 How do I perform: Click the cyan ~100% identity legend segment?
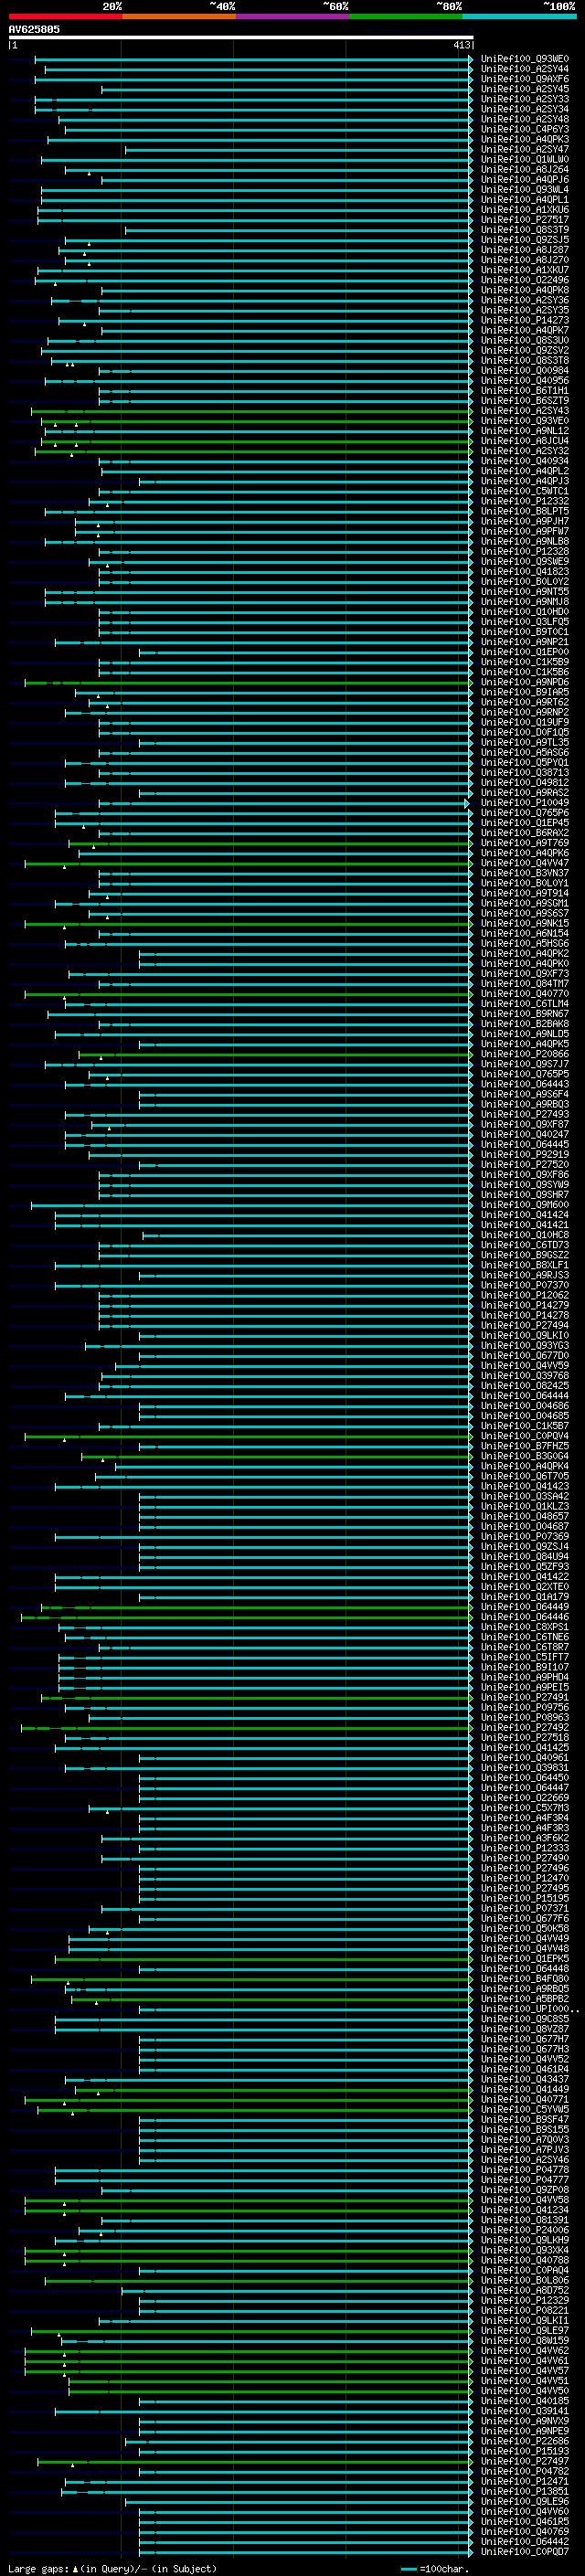coord(519,16)
